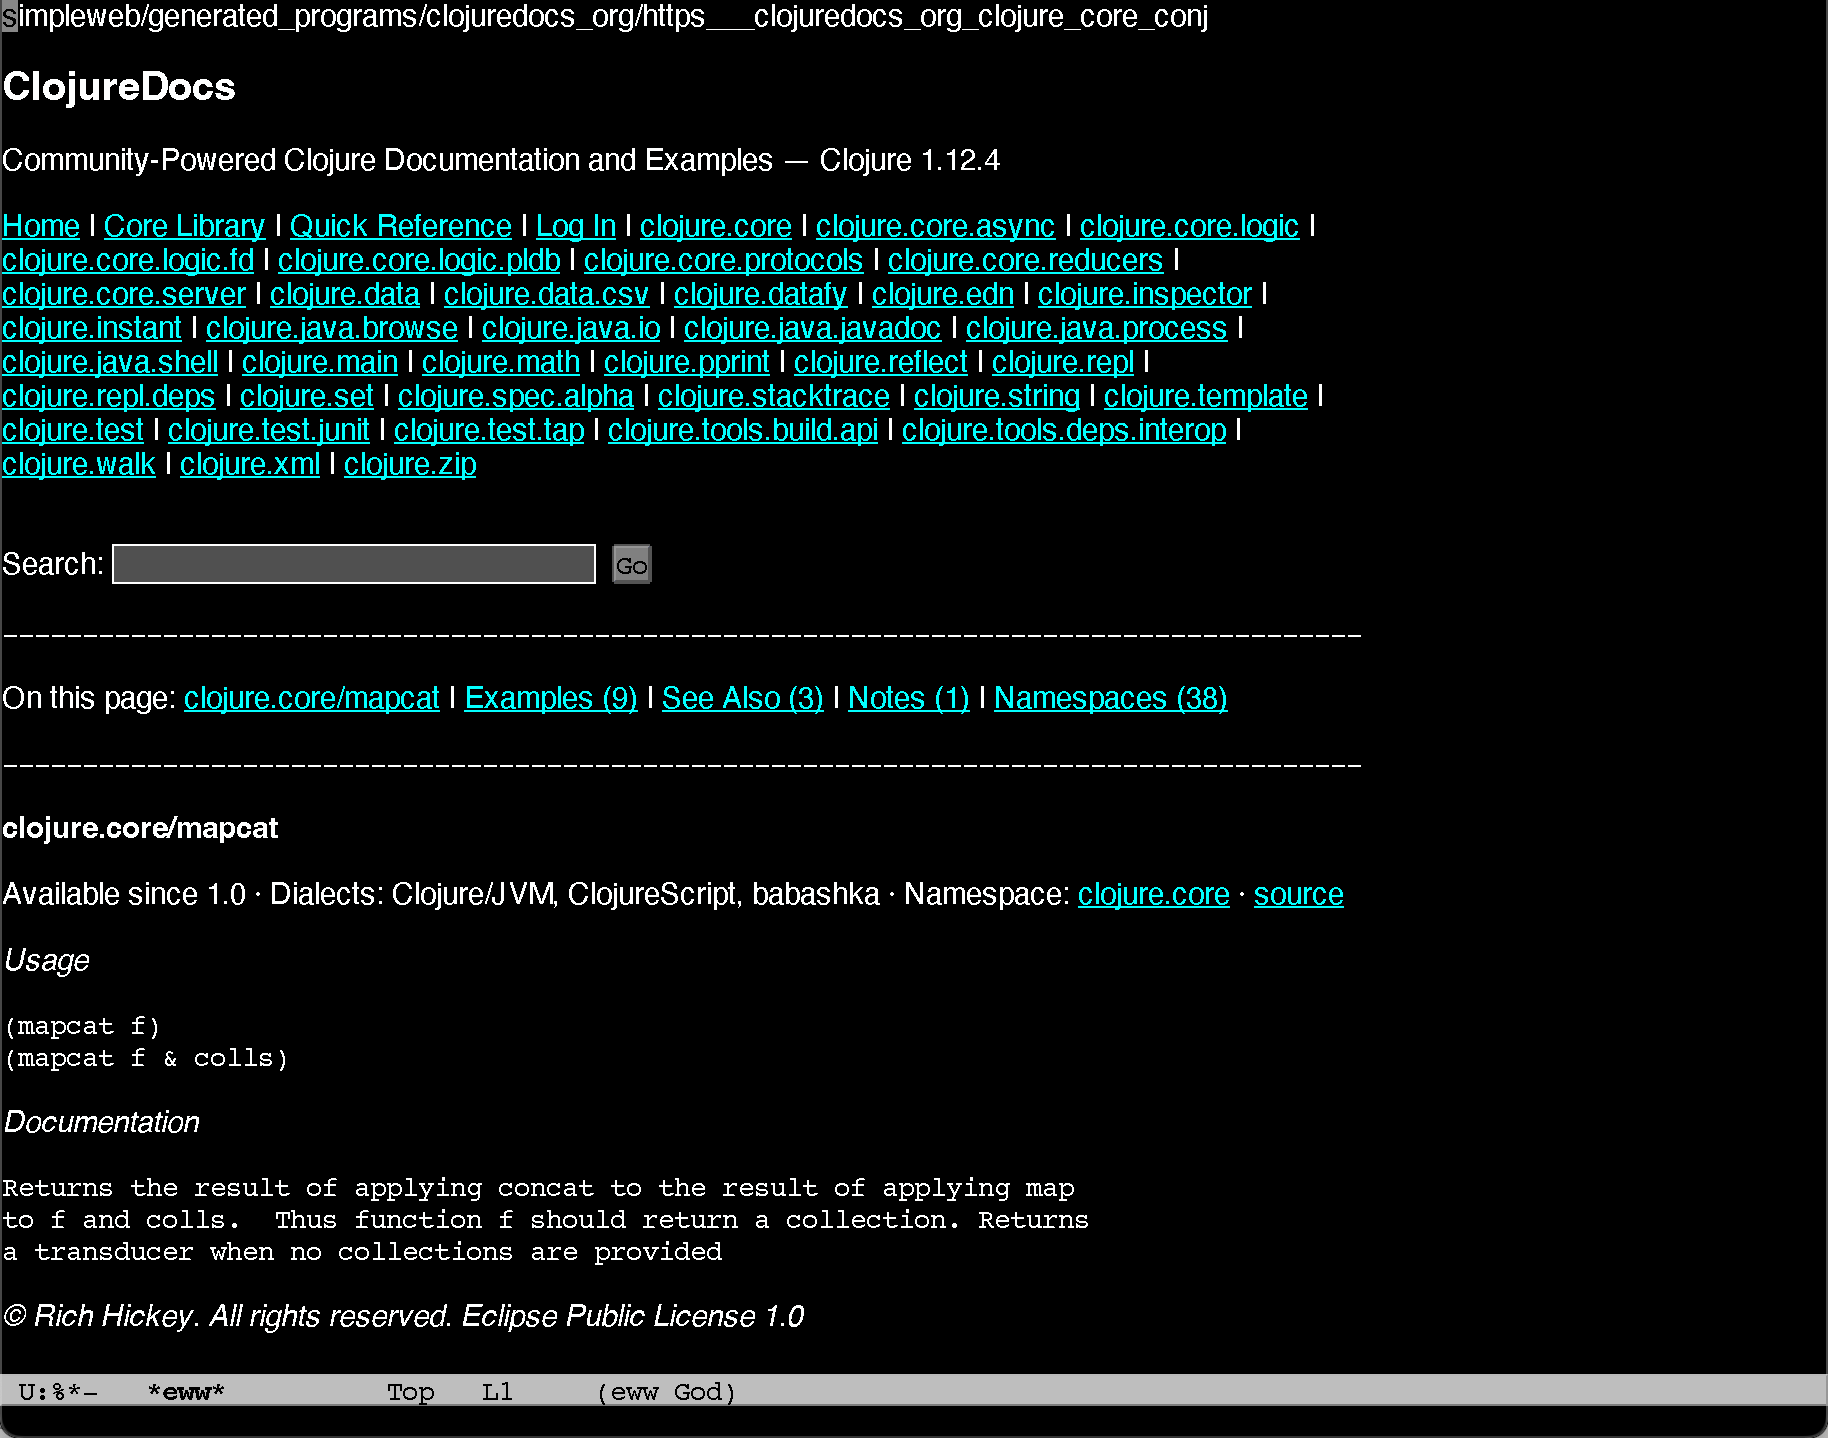Viewport: 1828px width, 1438px height.
Task: Open the mapcat source link
Action: 1299,895
